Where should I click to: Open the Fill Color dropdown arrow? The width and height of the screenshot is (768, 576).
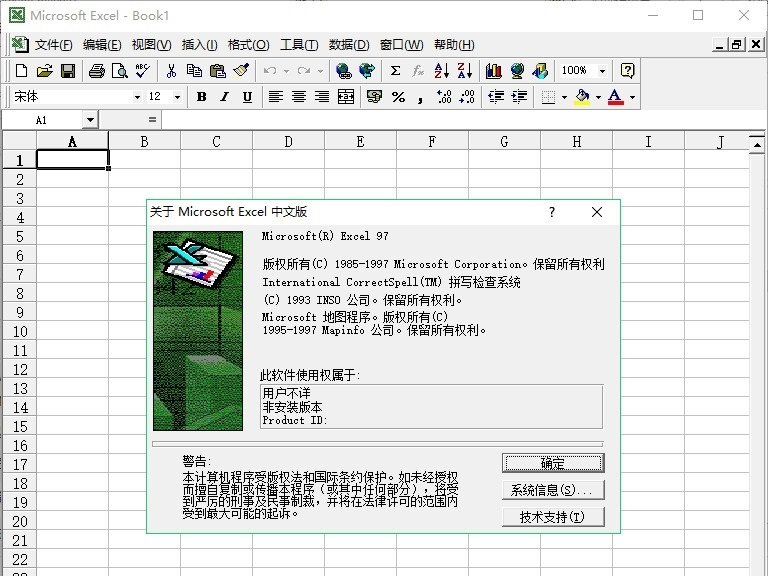point(599,97)
